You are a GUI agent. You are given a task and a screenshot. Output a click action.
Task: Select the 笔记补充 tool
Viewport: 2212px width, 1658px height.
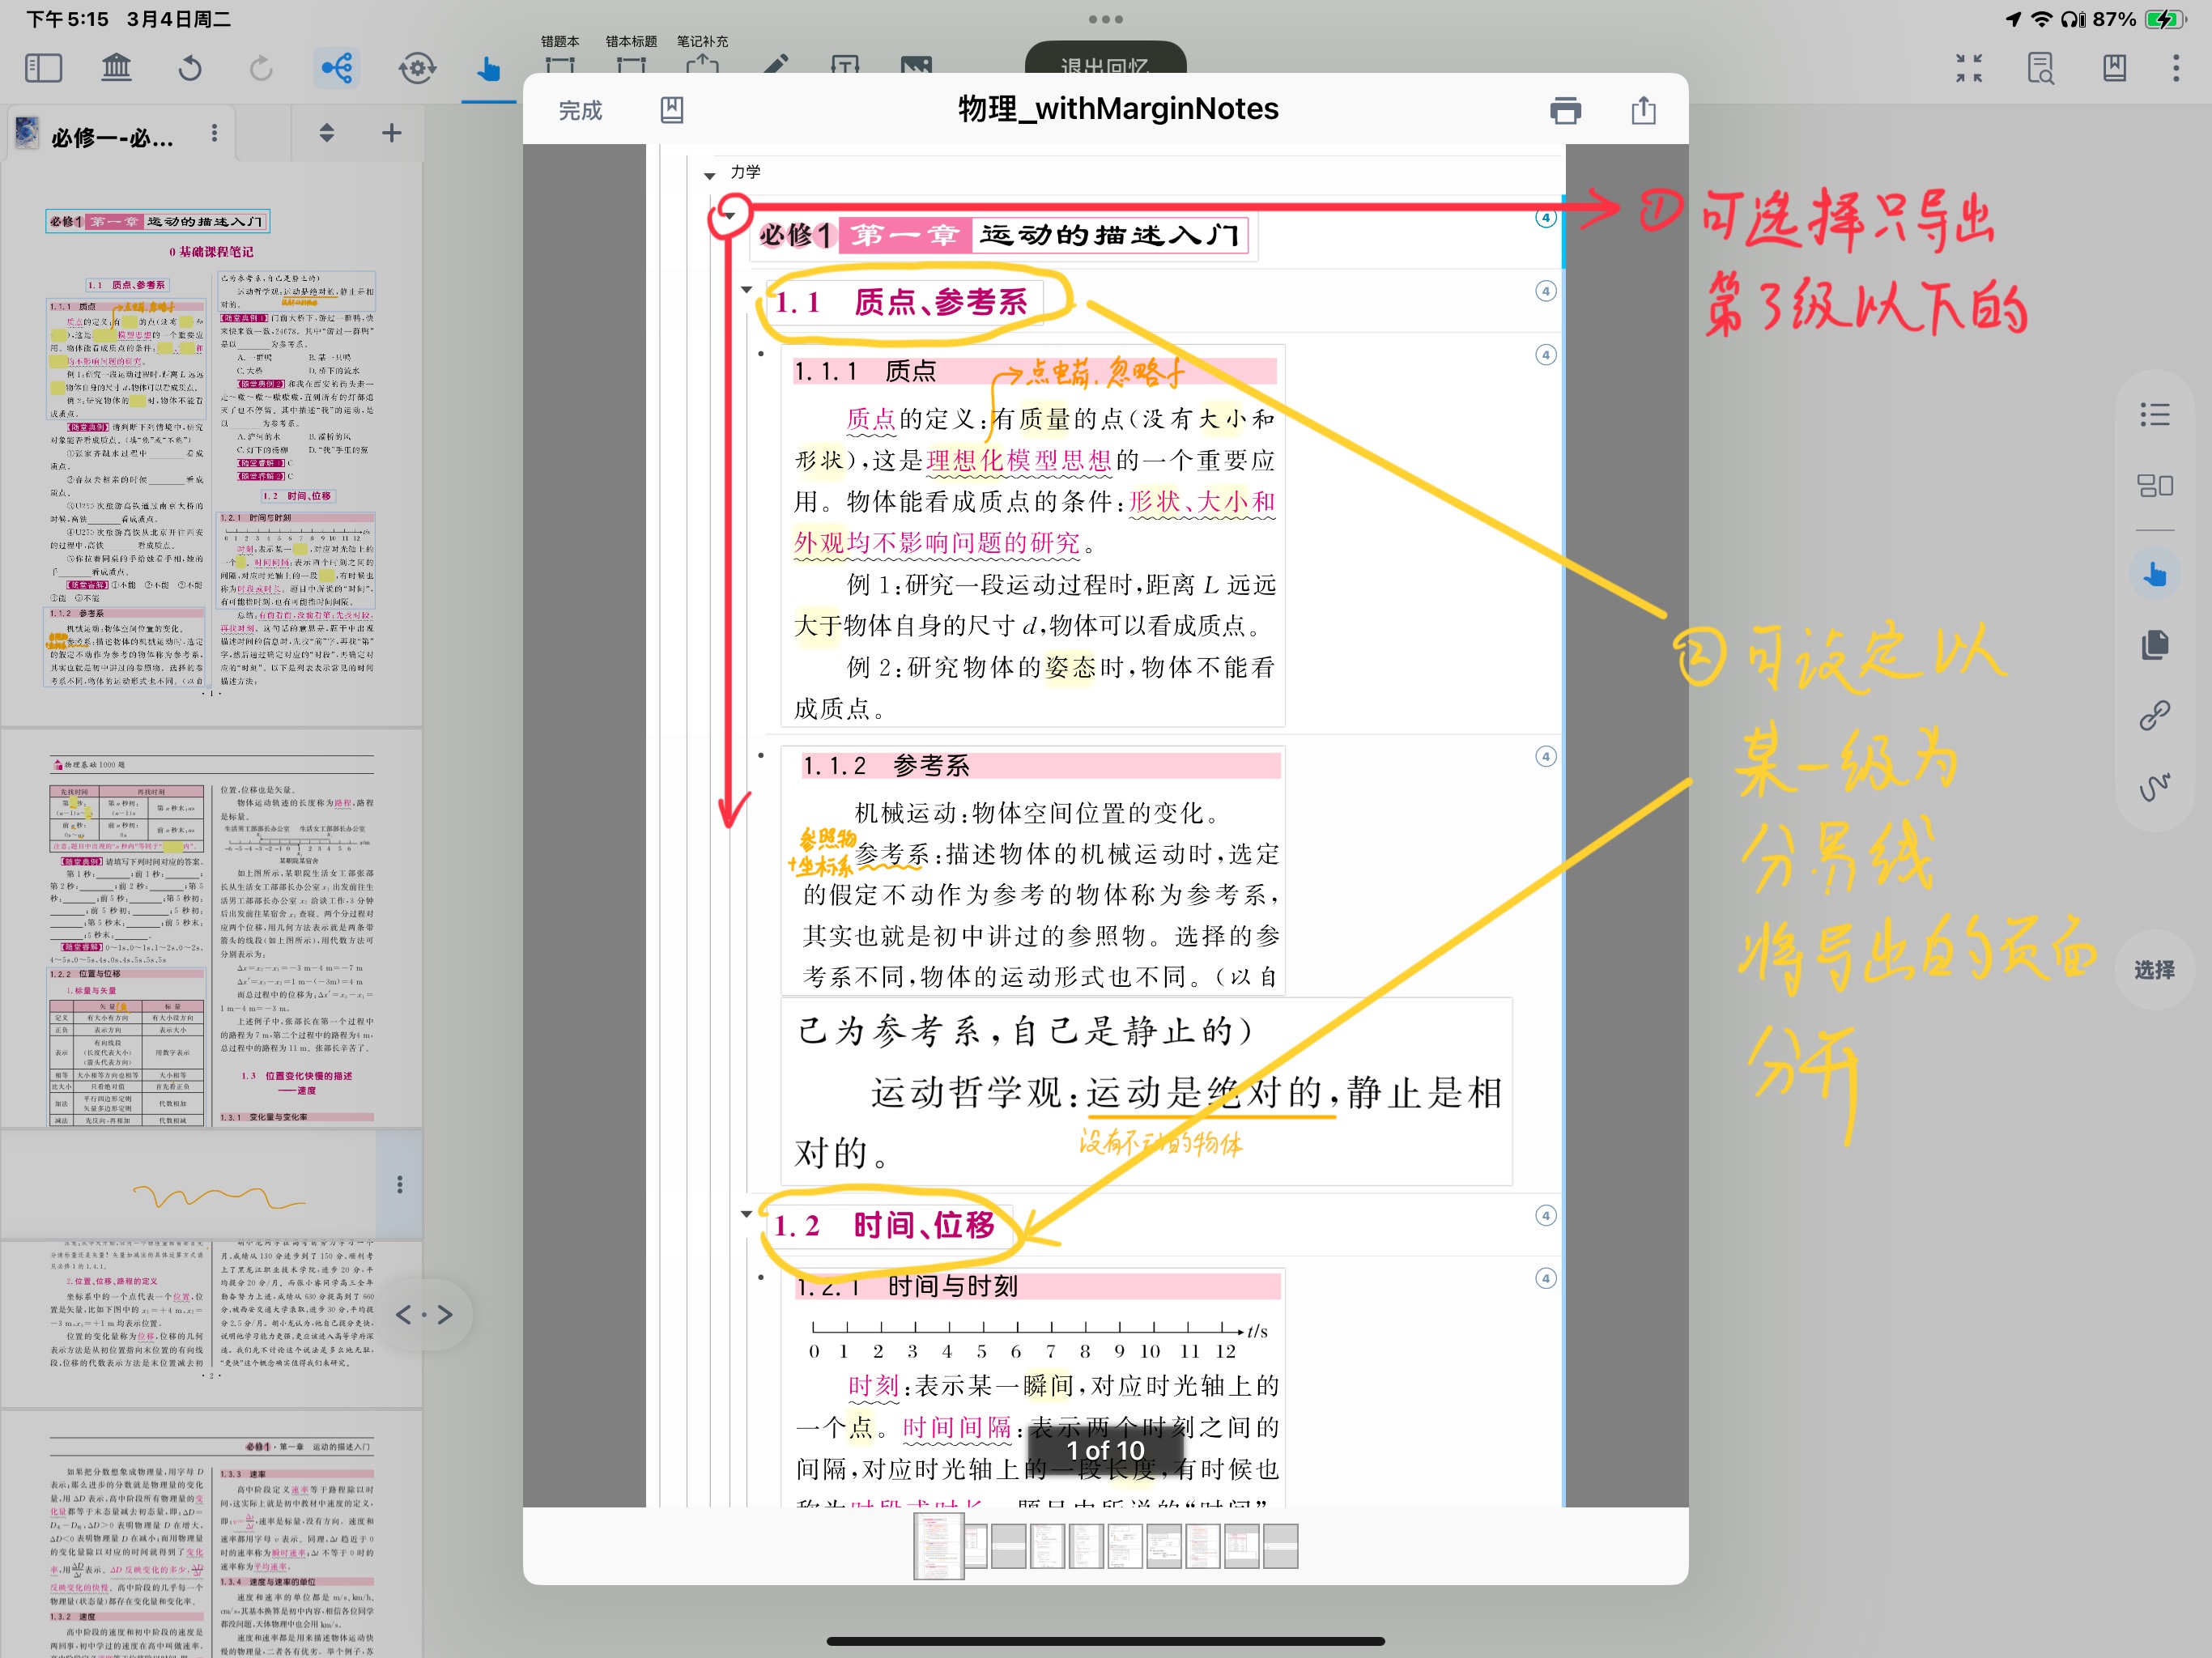pyautogui.click(x=702, y=55)
